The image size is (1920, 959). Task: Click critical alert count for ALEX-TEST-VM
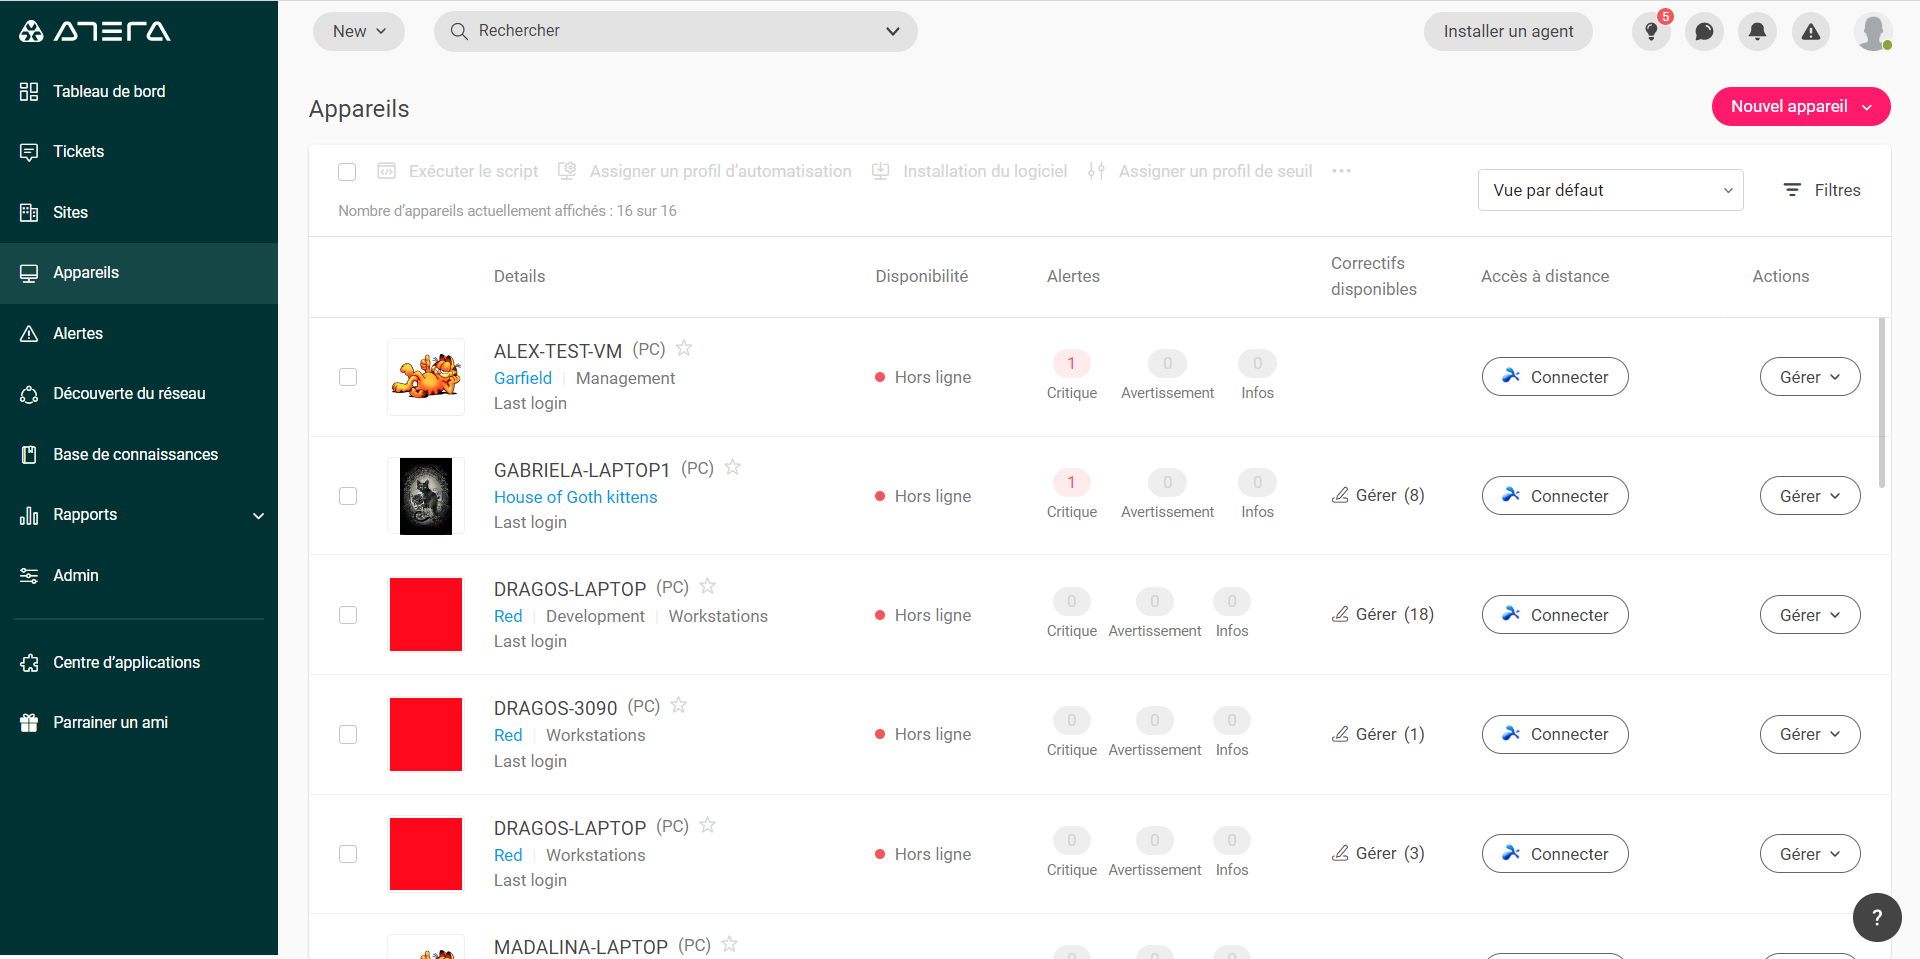(x=1071, y=363)
